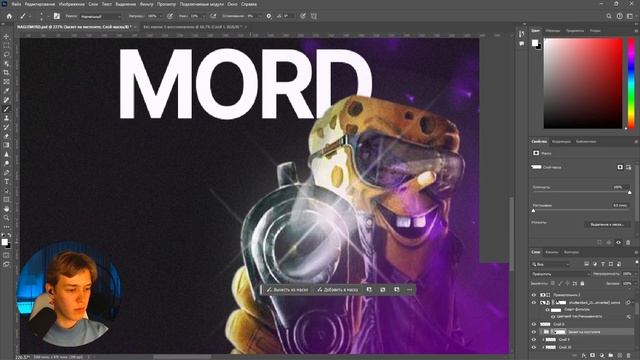Select the Horizontal Type tool
The width and height of the screenshot is (640, 360).
tap(7, 181)
